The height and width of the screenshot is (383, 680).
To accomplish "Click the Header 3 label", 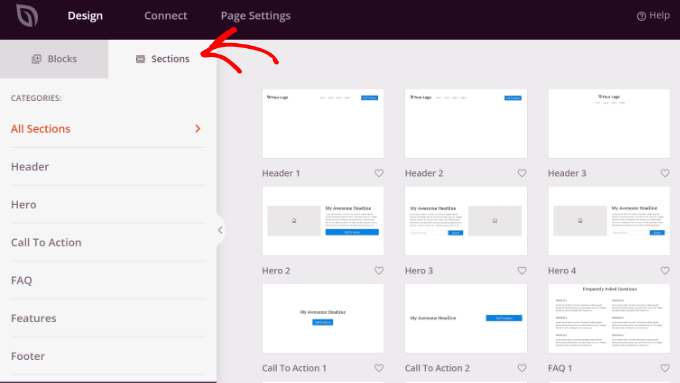I will click(x=567, y=173).
